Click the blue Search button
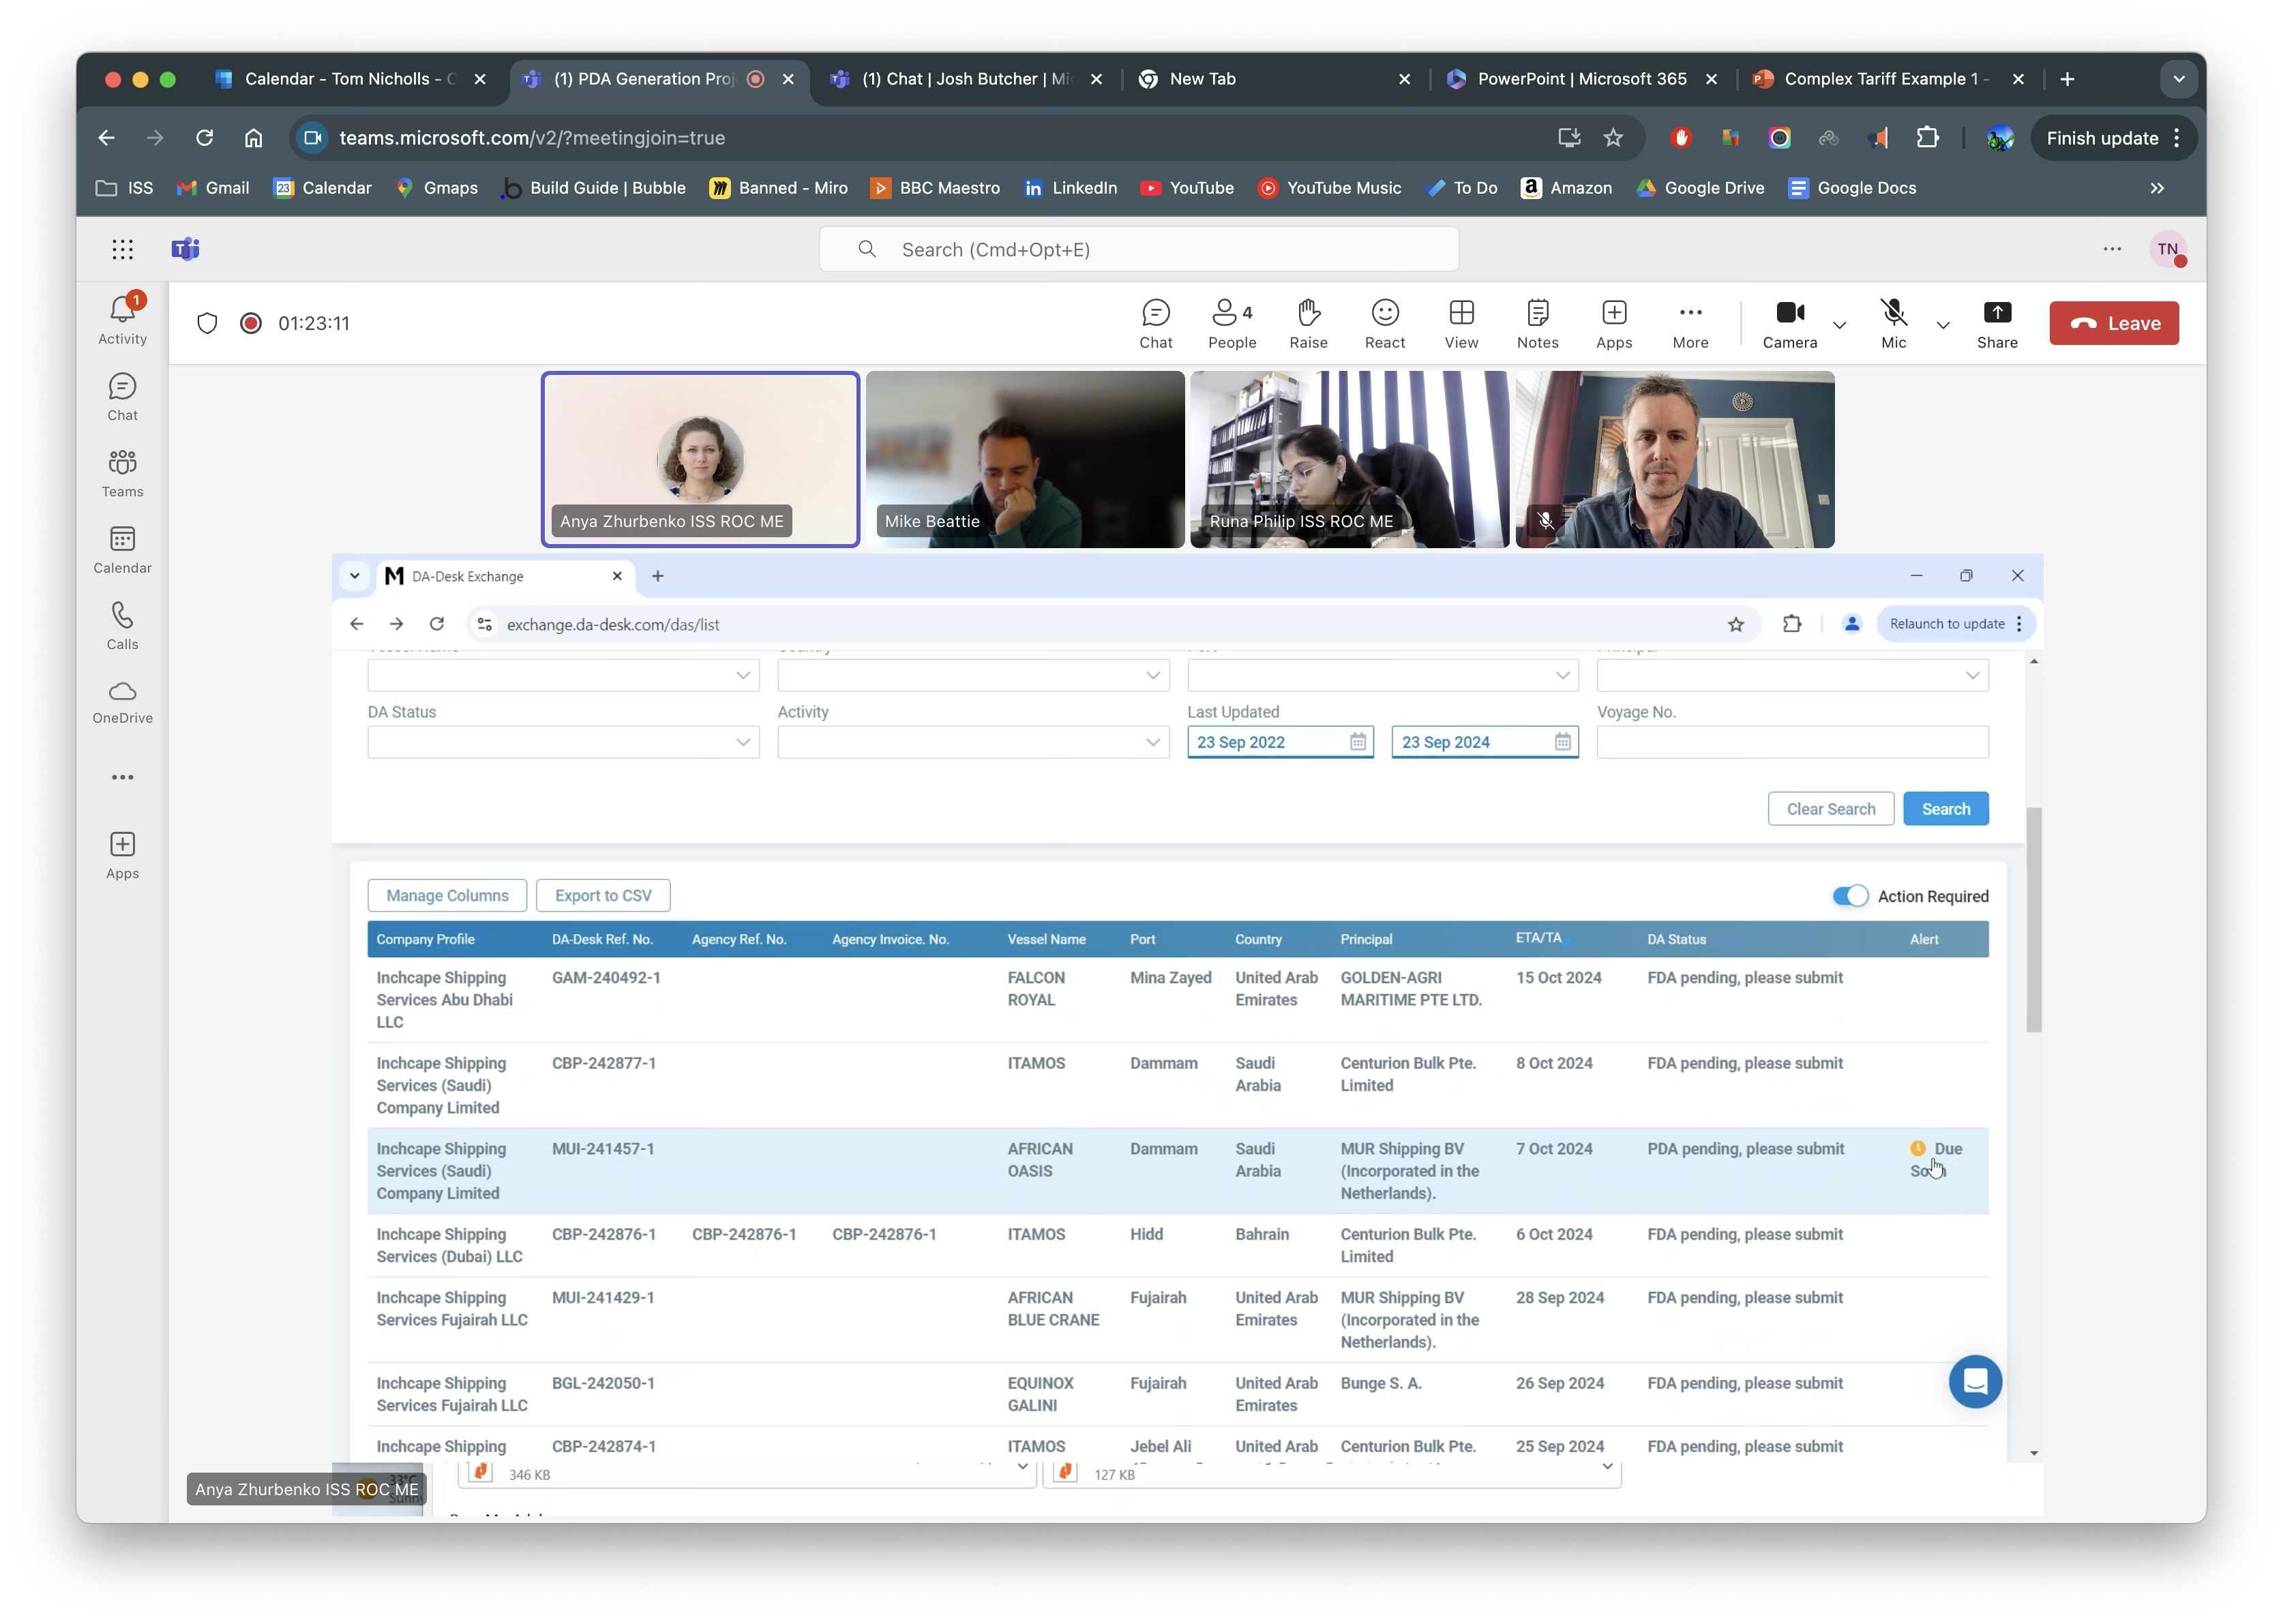 click(1945, 809)
